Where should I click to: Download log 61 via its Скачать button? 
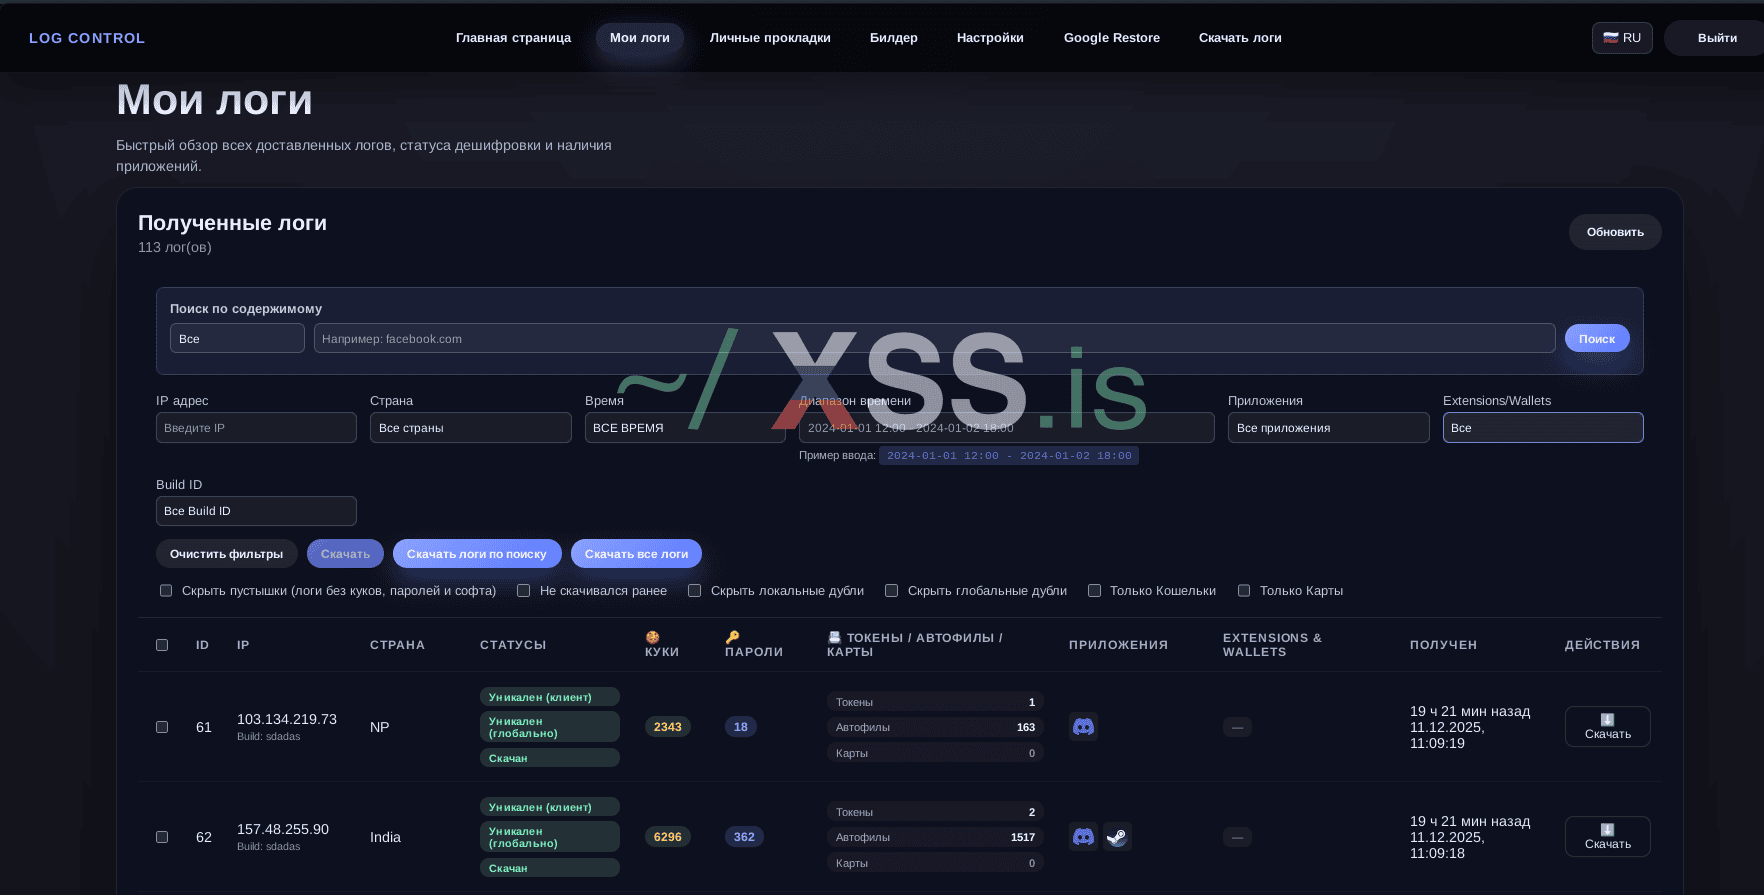tap(1608, 727)
